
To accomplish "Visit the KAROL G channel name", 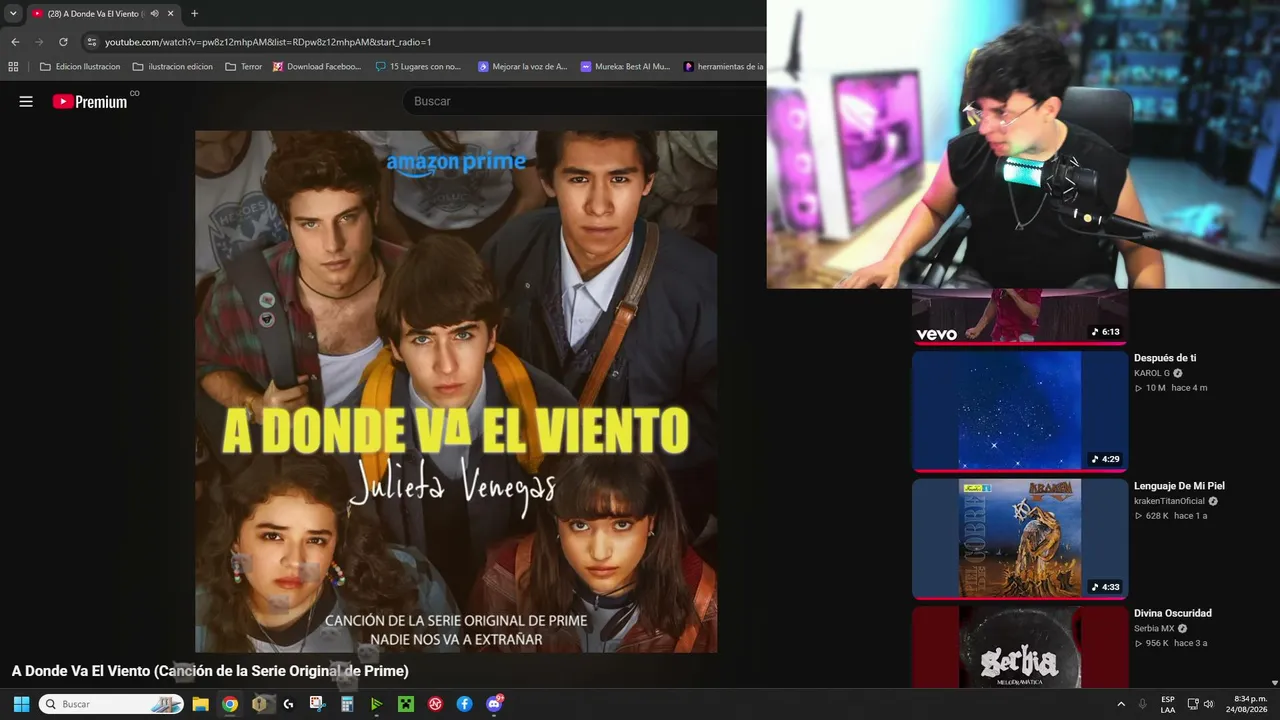I will (x=1151, y=373).
